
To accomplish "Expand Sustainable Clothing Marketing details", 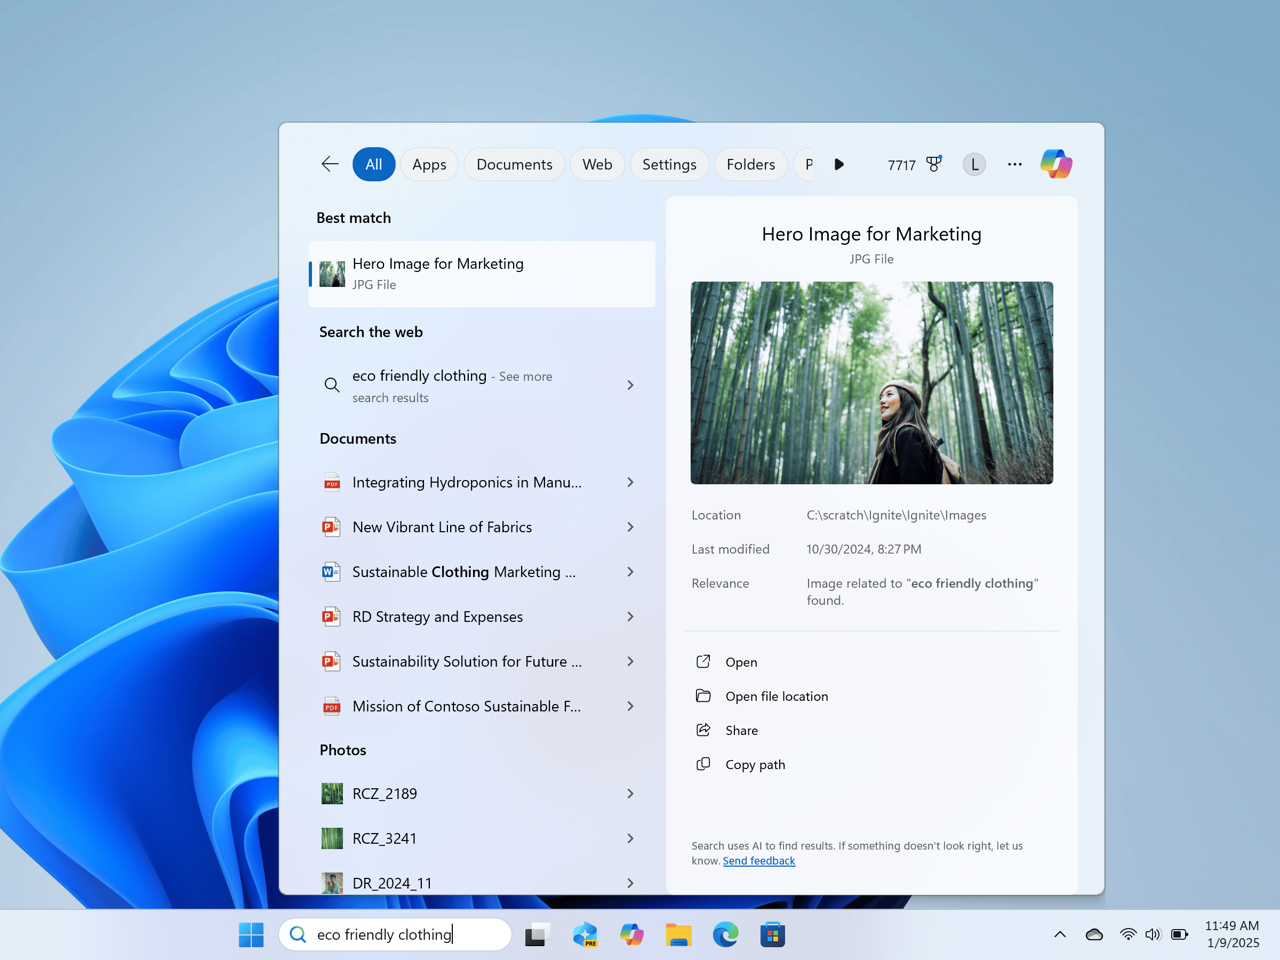I will tap(630, 572).
